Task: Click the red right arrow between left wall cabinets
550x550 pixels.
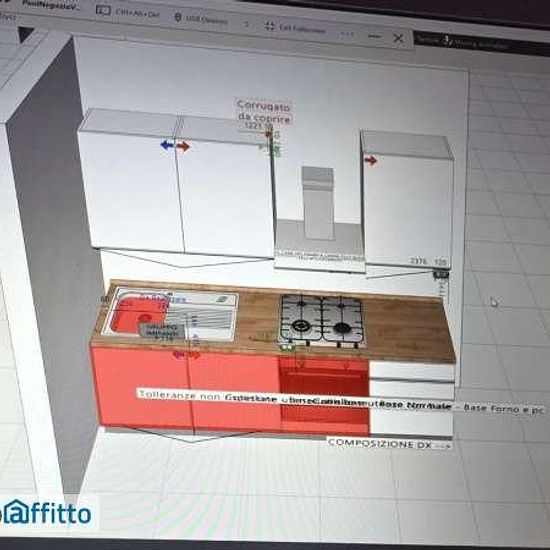Action: 183,146
